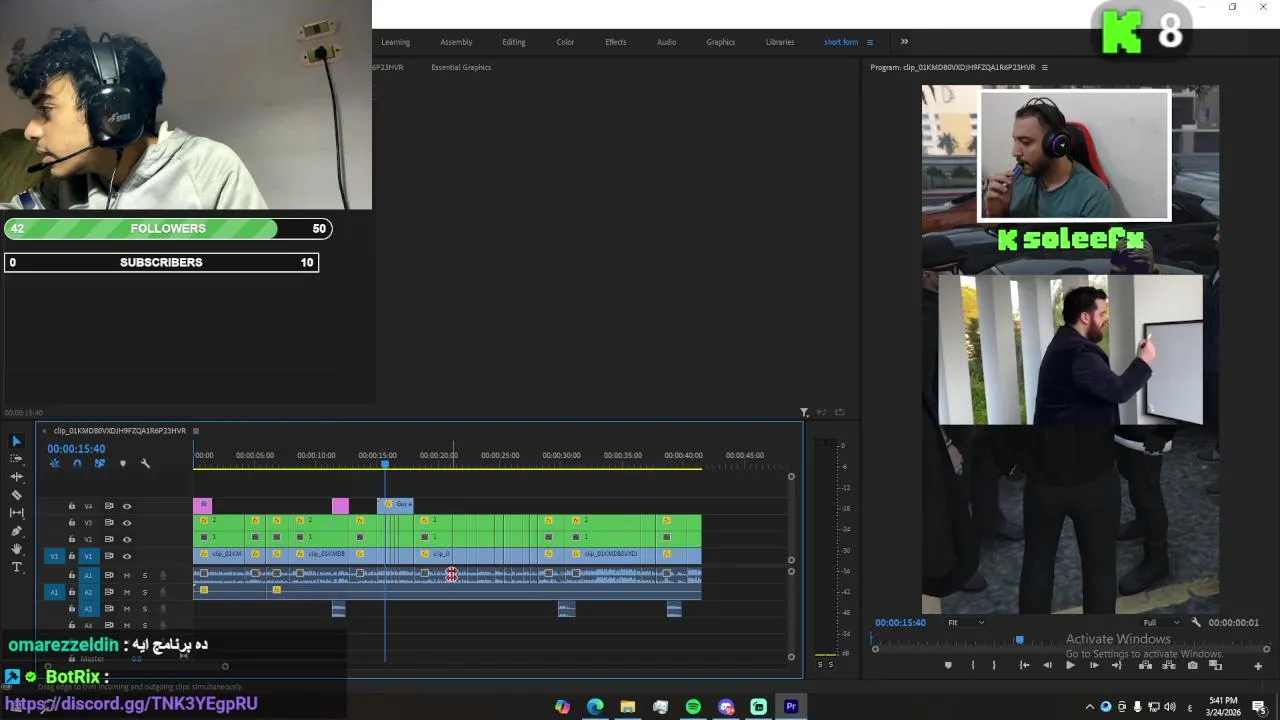Toggle sync lock on track V2

109,539
